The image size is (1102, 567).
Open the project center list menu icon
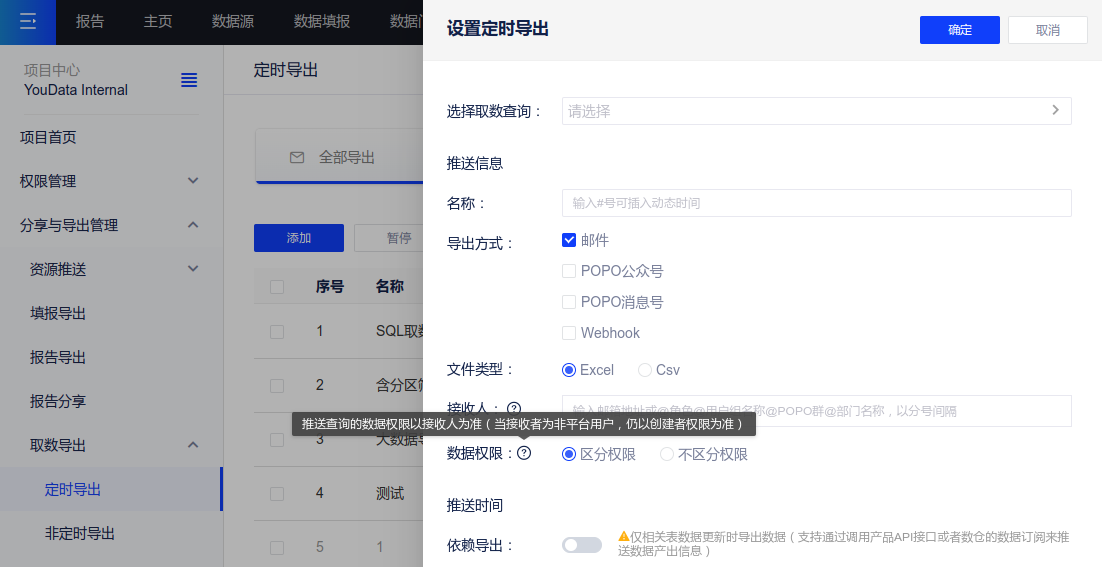(x=189, y=80)
